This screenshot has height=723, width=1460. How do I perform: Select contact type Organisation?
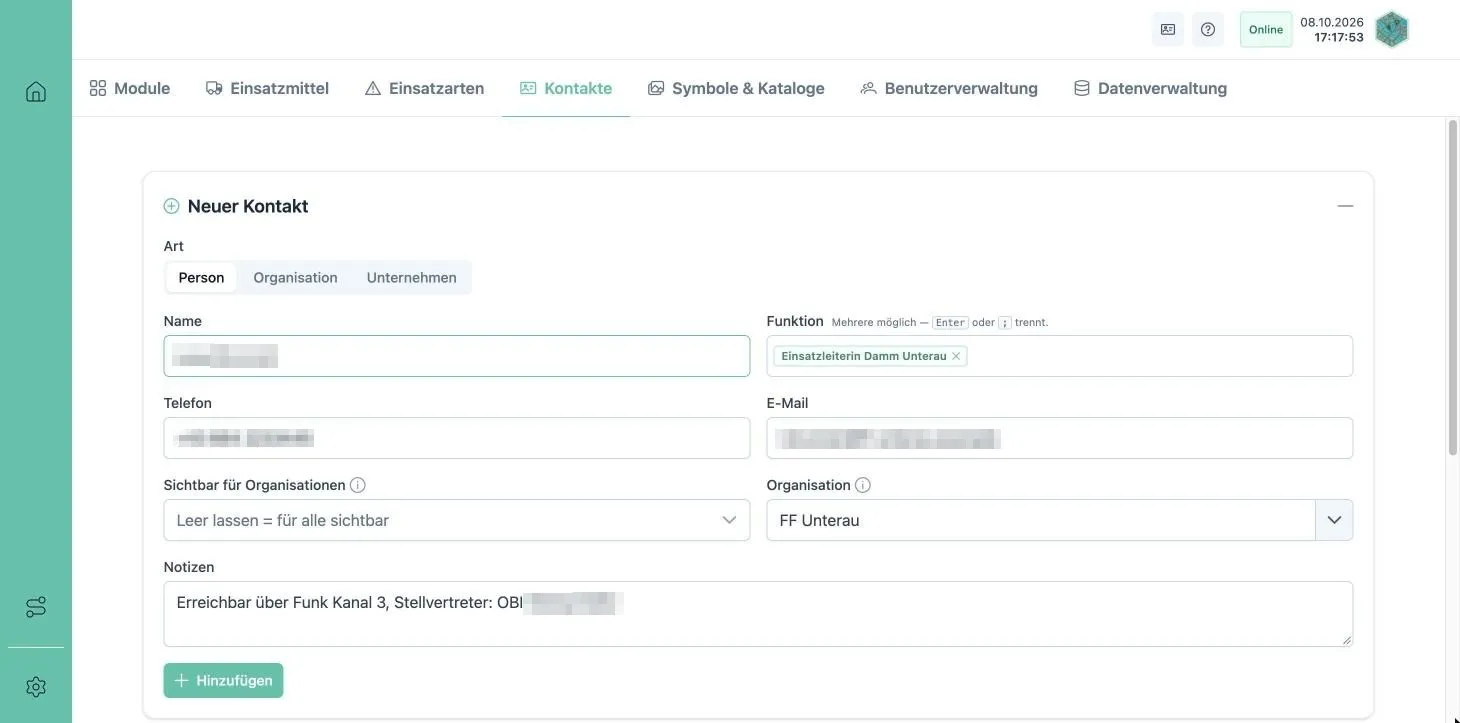[x=295, y=278]
